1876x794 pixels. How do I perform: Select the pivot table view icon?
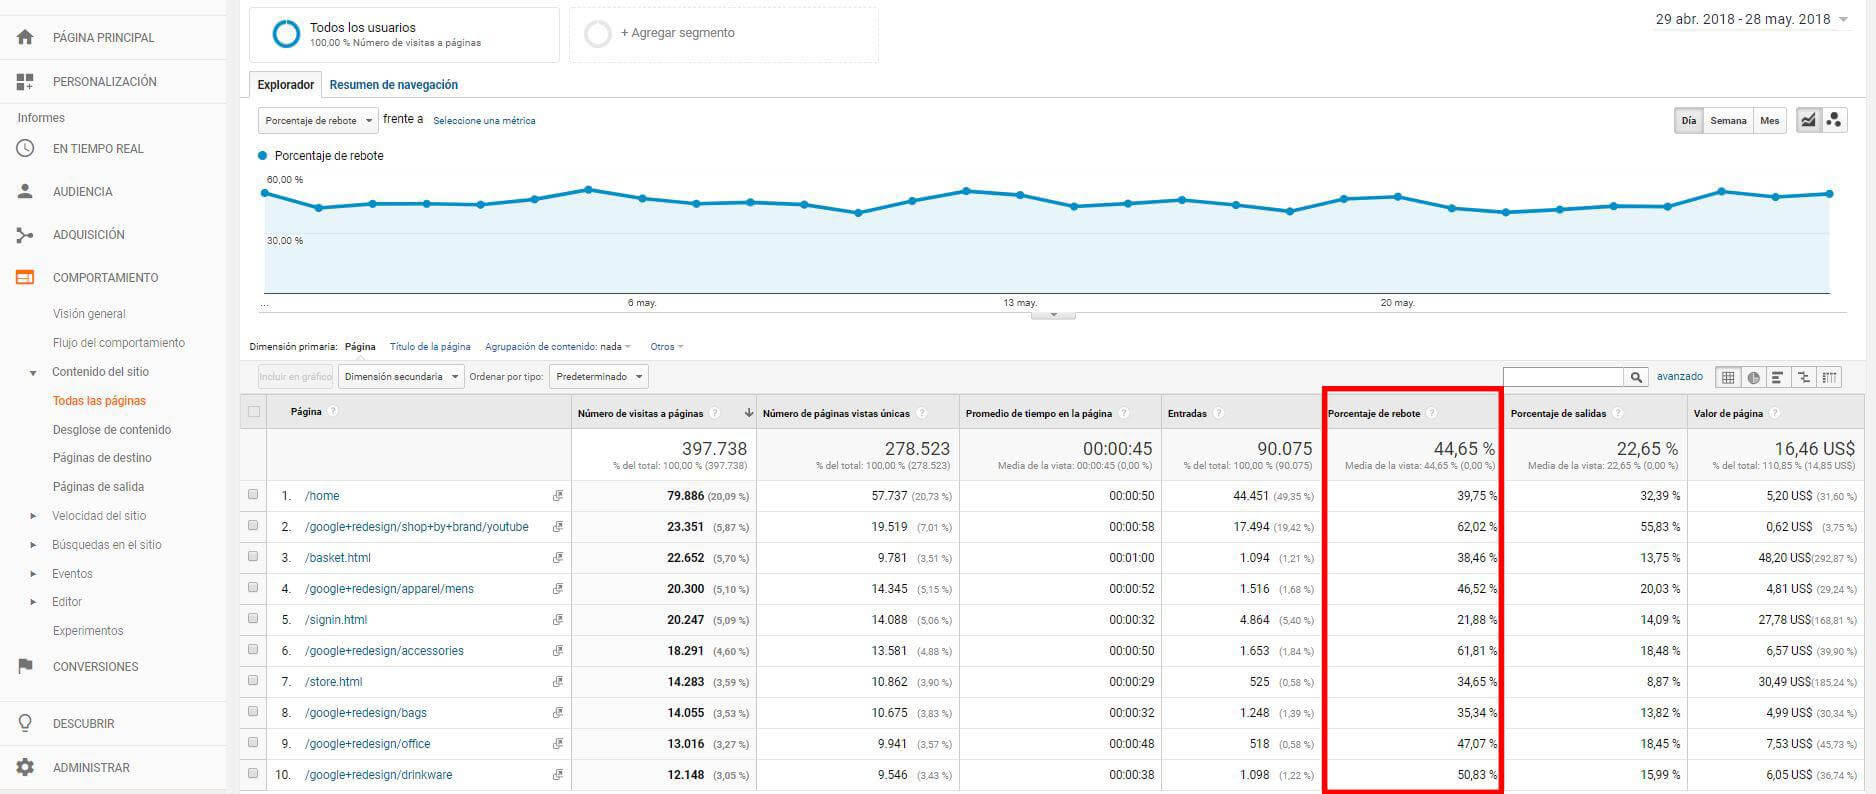[1829, 377]
